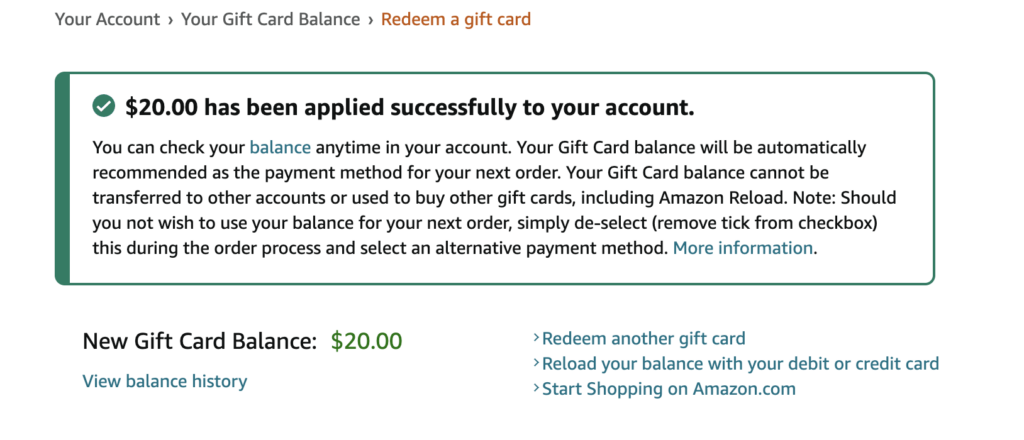This screenshot has width=1024, height=440.
Task: Click the green $20.00 balance amount
Action: click(x=366, y=341)
